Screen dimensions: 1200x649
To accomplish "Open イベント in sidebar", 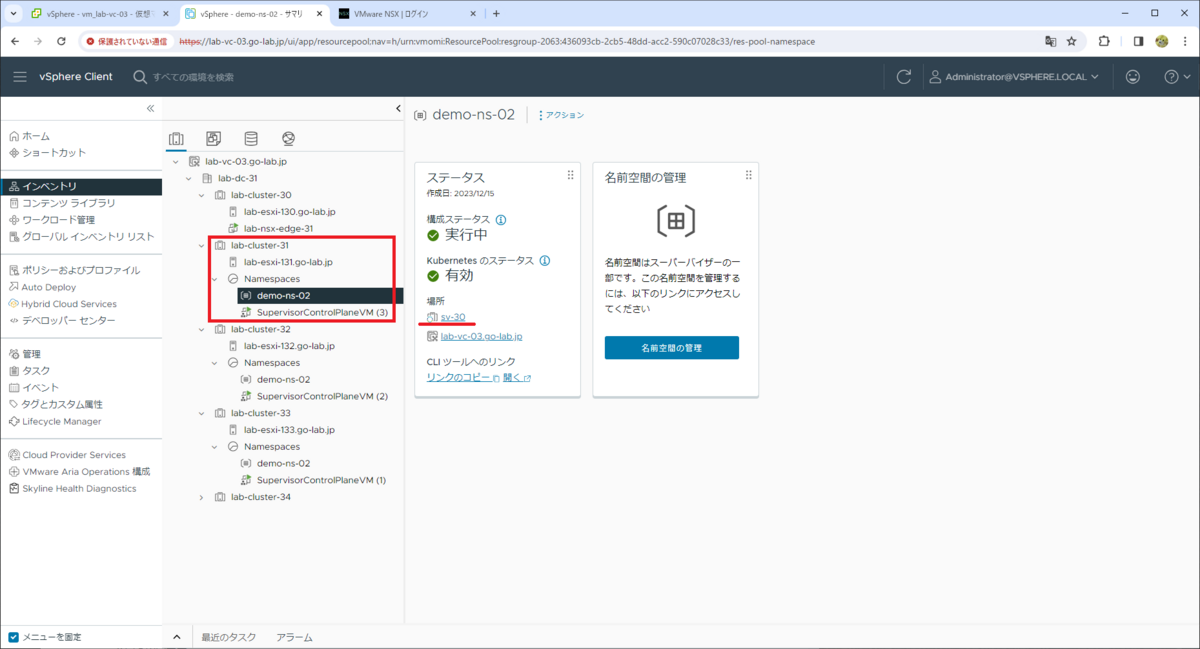I will pos(40,388).
